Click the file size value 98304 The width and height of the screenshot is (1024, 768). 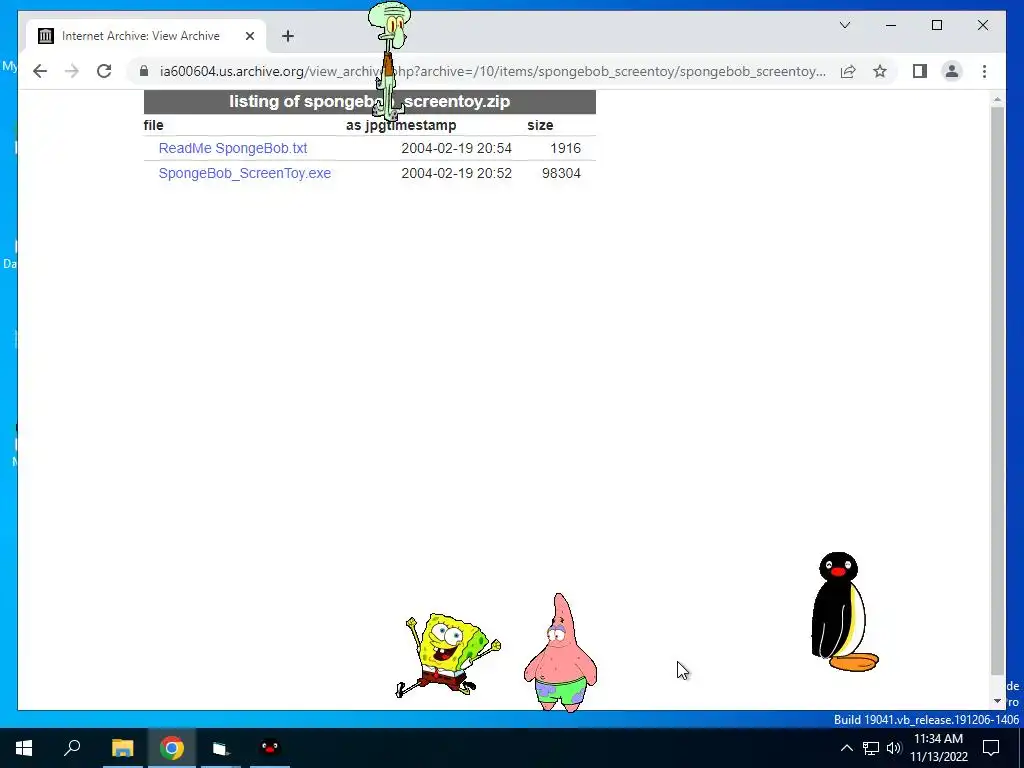click(x=561, y=173)
